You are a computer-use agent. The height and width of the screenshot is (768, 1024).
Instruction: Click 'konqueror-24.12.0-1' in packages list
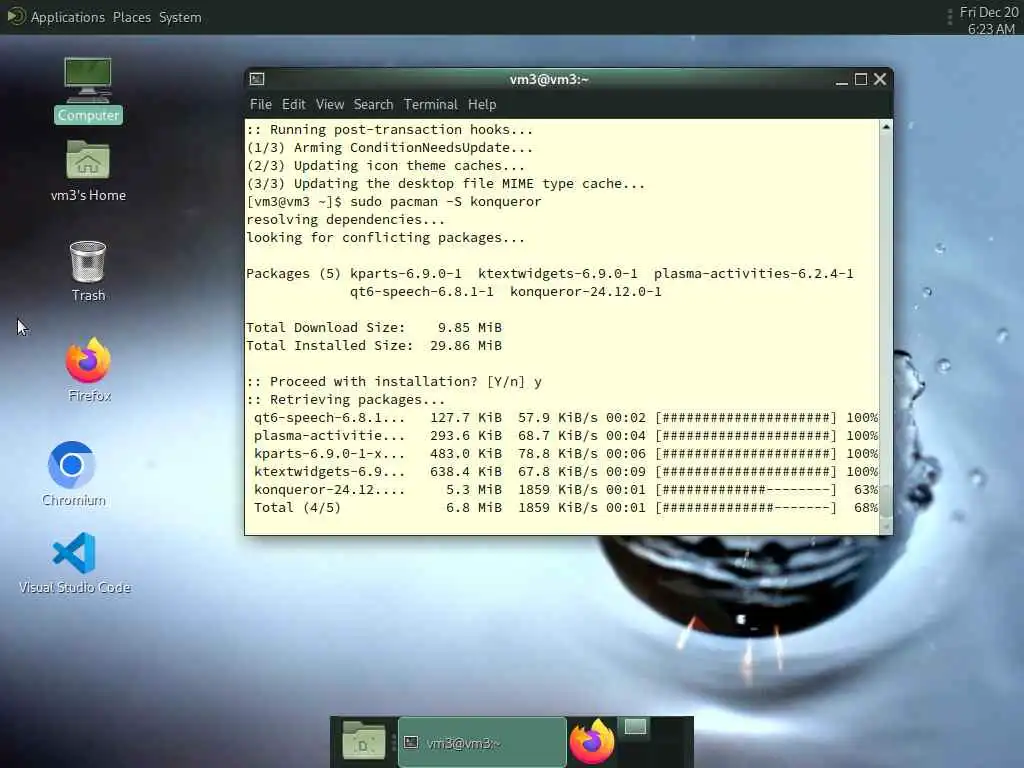(x=586, y=292)
